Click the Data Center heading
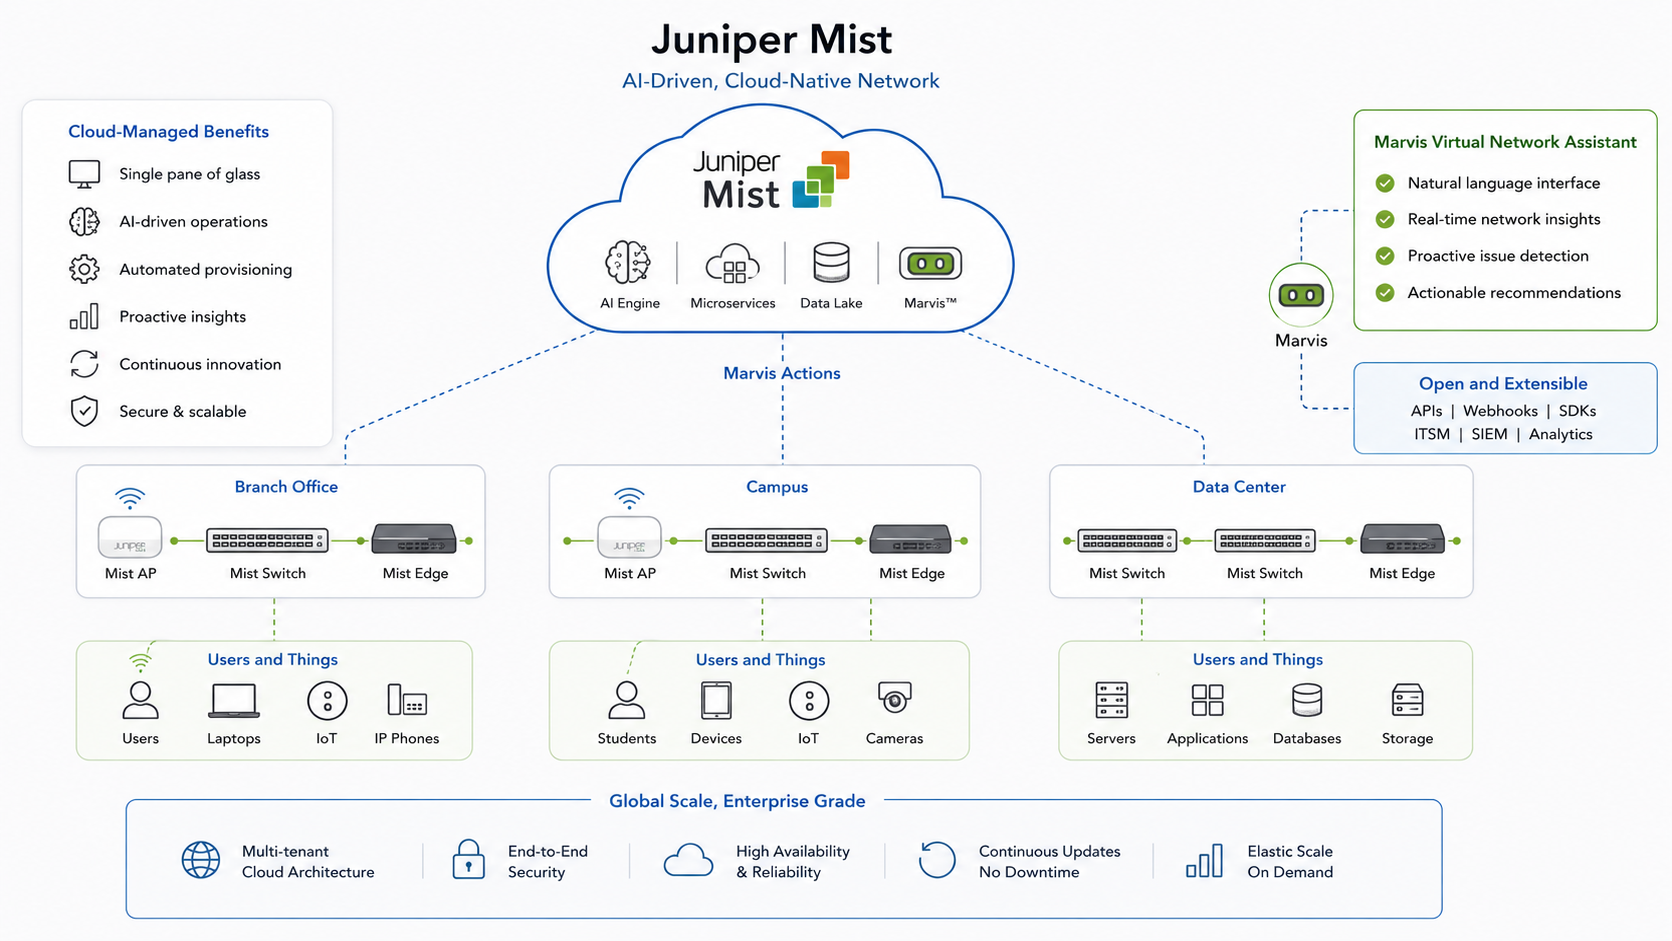 pos(1239,487)
